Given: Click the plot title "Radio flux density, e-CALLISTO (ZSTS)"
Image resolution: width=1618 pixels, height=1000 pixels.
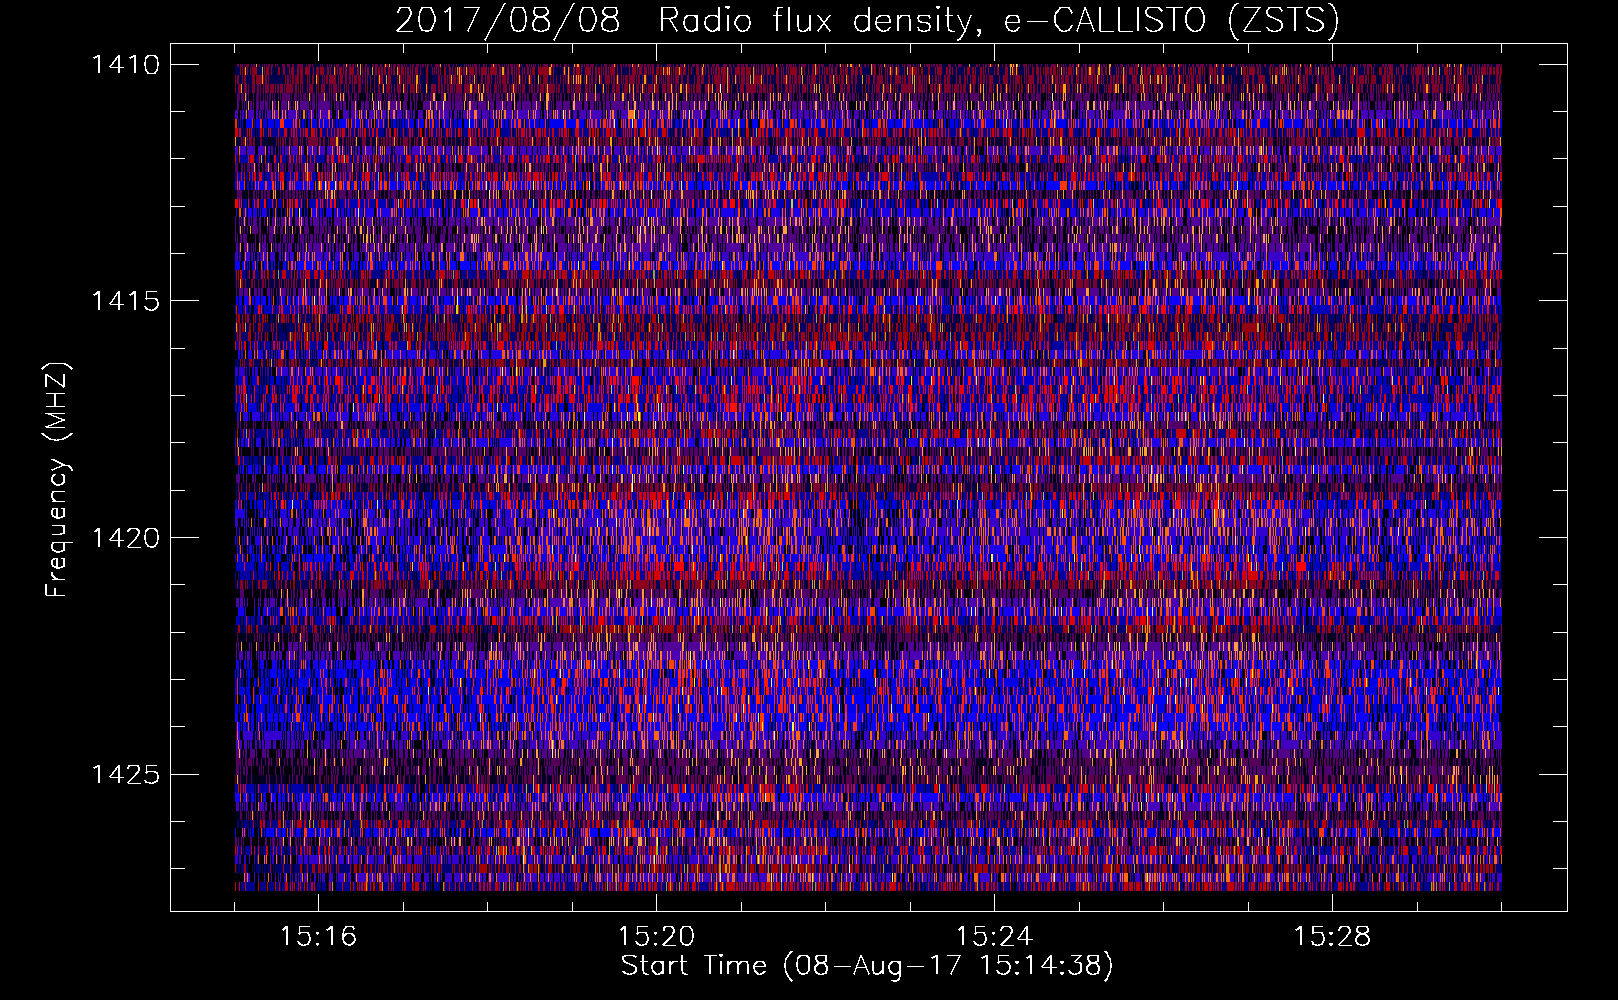Looking at the screenshot, I should pos(999,20).
